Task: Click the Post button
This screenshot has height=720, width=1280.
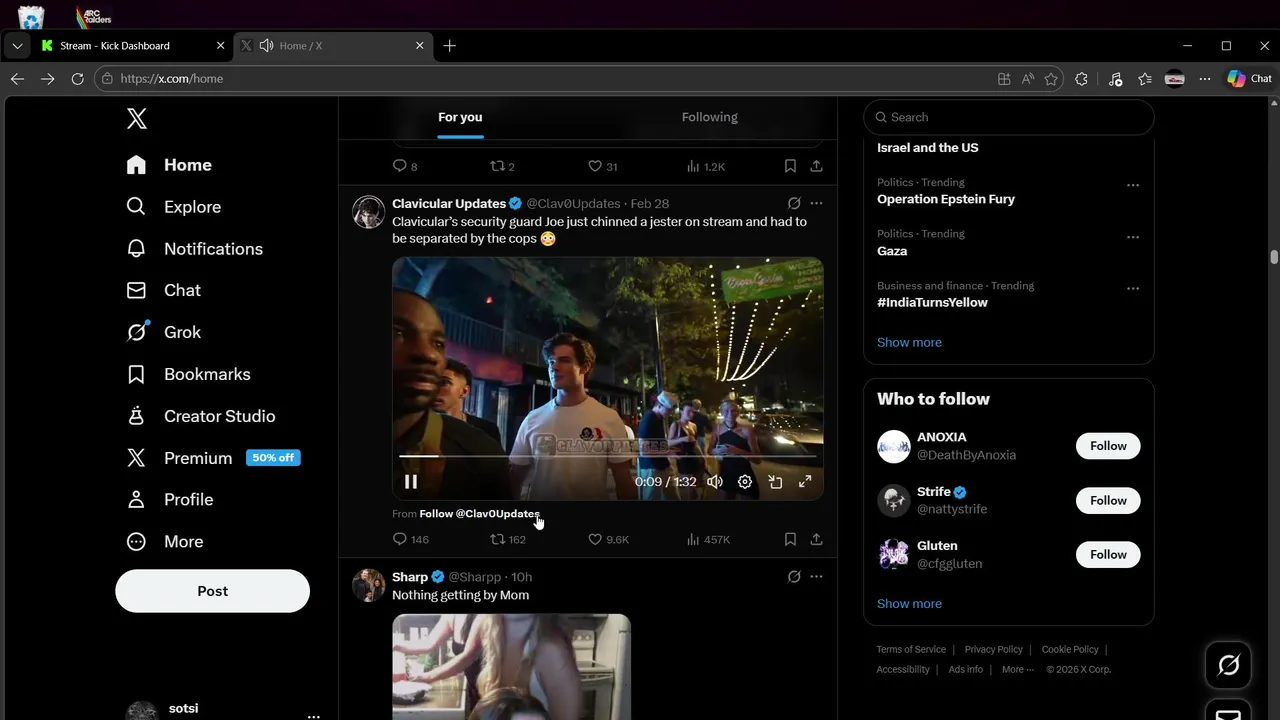Action: [212, 591]
